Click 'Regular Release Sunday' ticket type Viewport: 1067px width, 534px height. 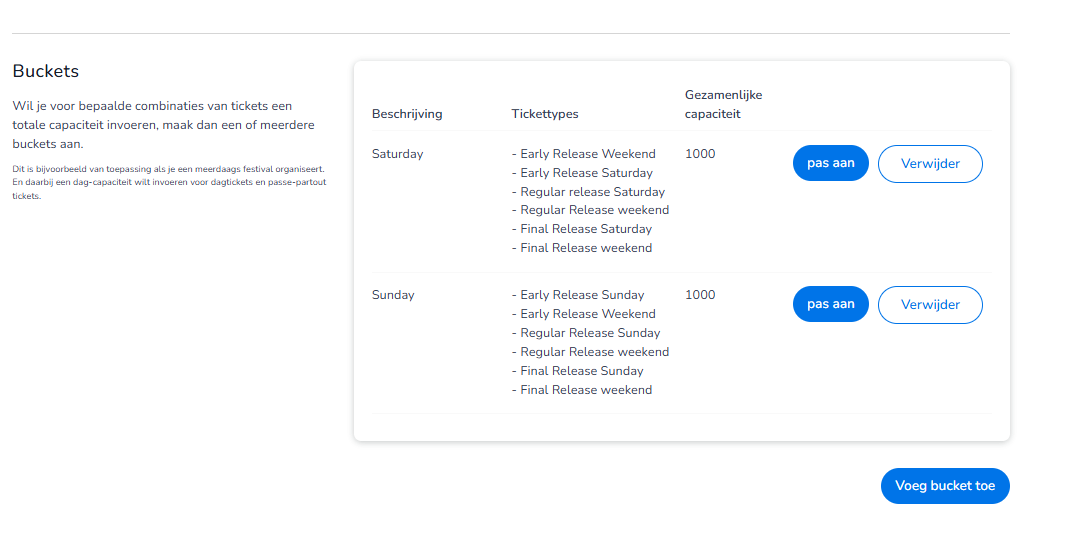(x=590, y=333)
